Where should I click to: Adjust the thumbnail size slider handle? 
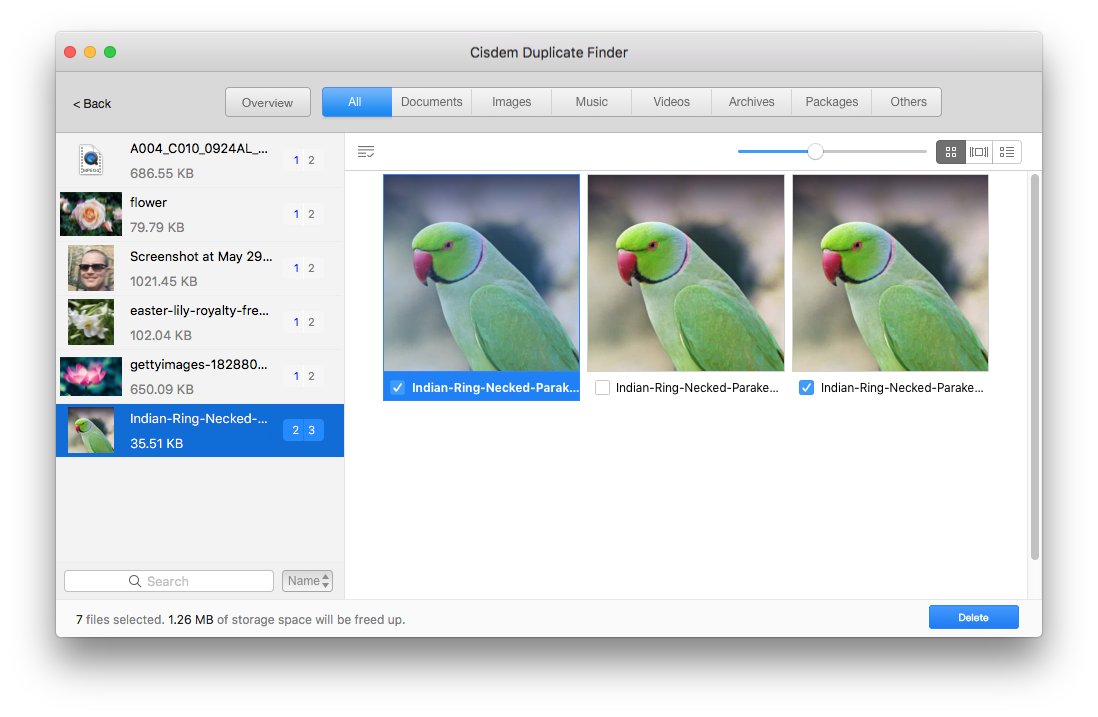(815, 151)
